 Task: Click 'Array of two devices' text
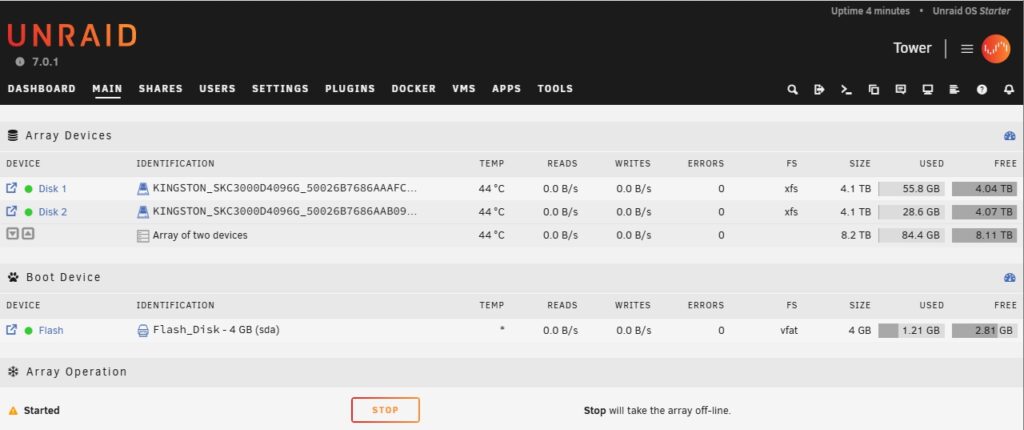click(x=200, y=235)
